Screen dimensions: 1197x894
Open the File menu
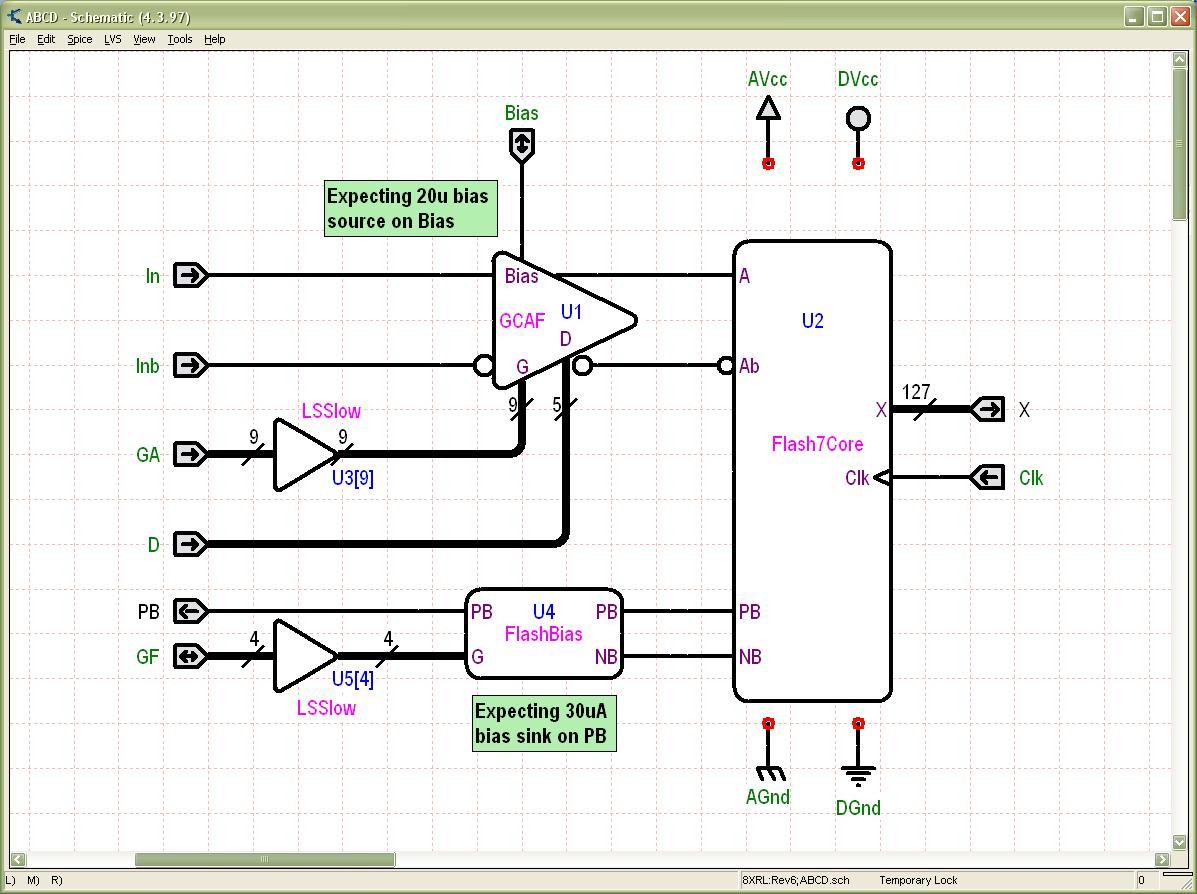17,39
